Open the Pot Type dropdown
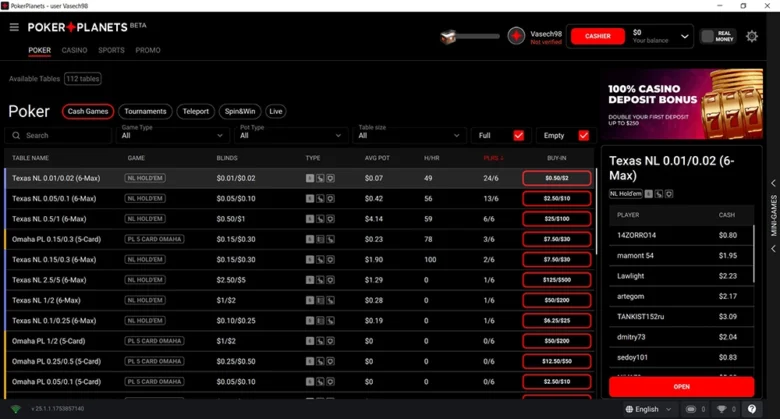 [291, 135]
